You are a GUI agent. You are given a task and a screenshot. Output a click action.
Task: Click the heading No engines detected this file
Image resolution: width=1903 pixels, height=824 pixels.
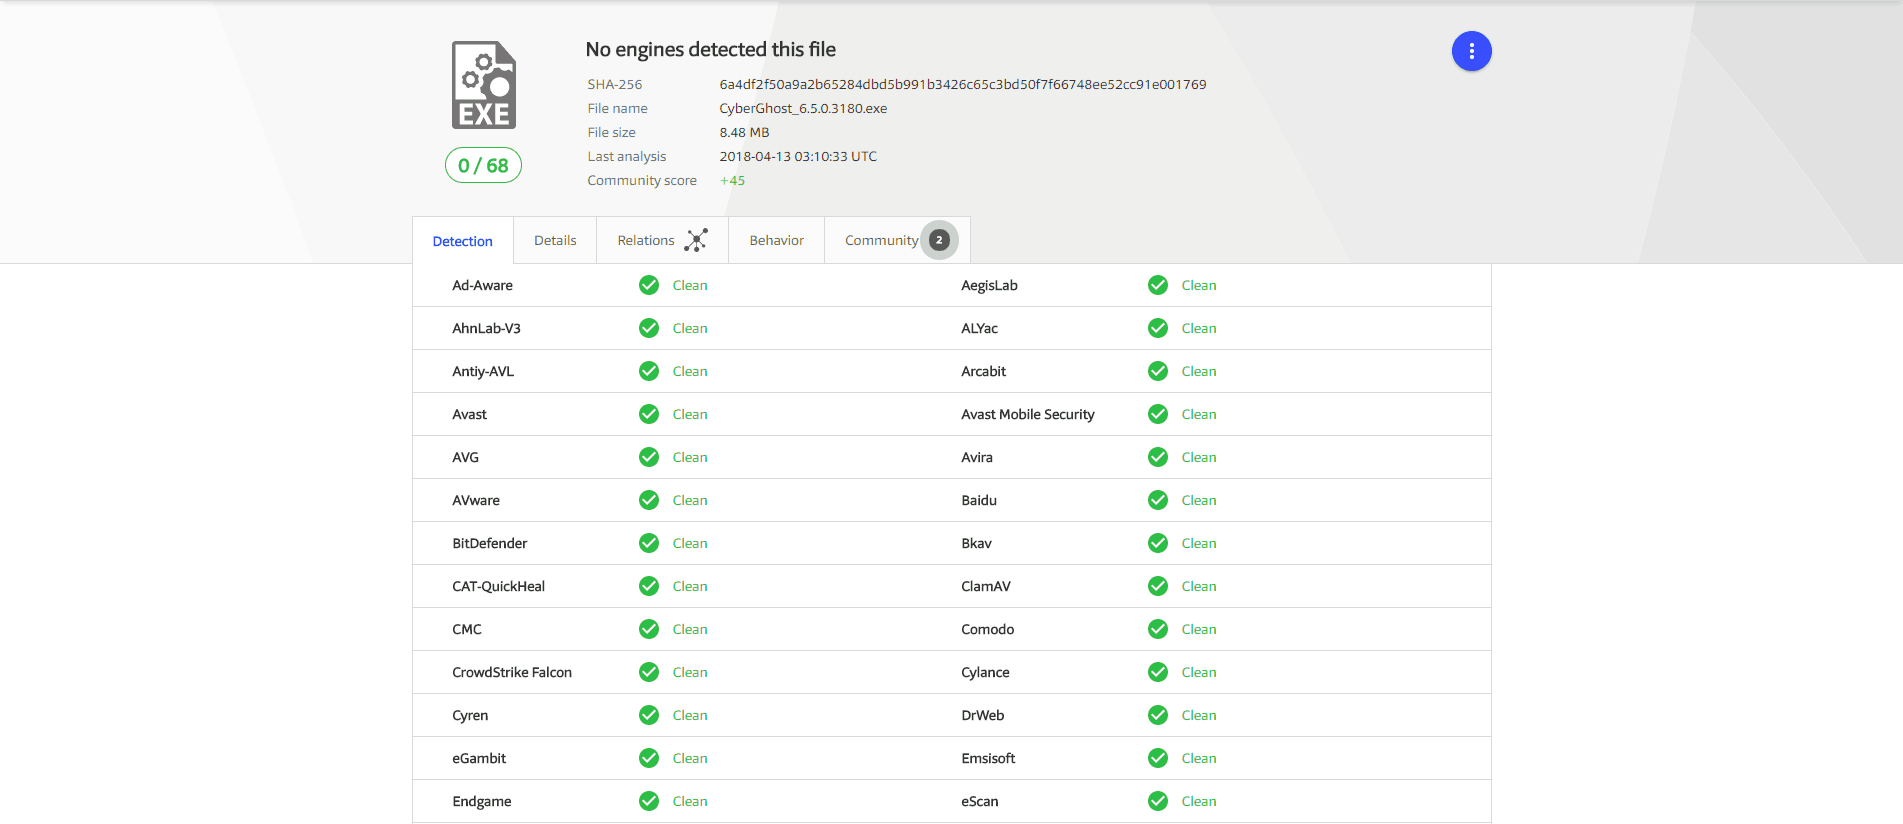[710, 49]
